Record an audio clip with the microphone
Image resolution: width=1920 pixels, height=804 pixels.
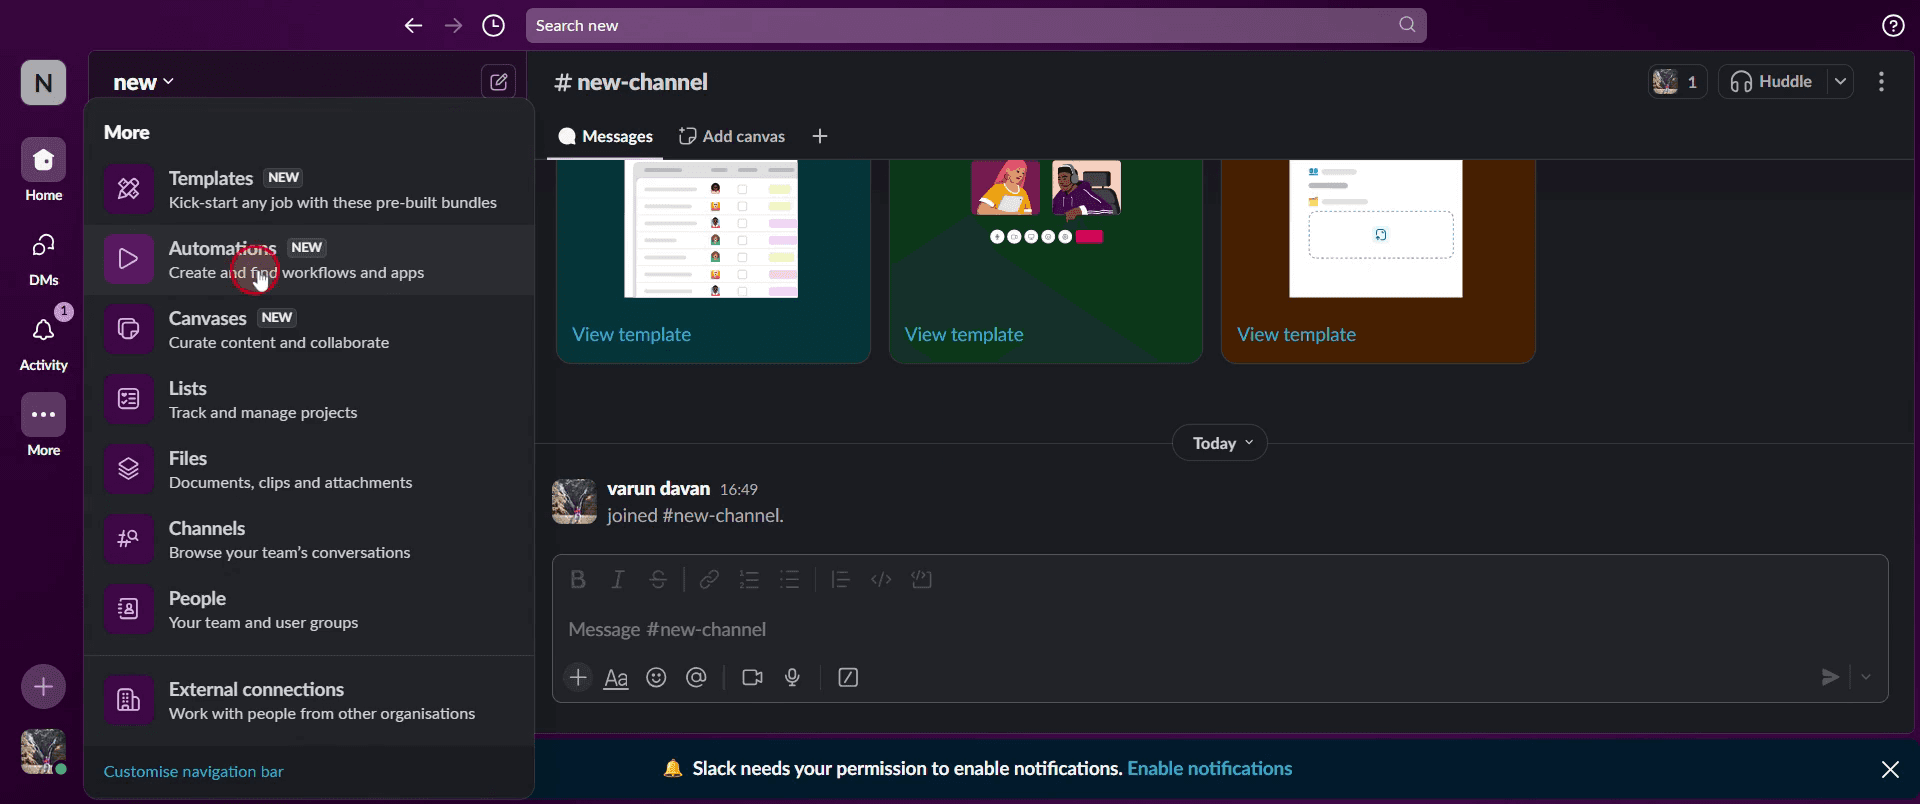(793, 678)
